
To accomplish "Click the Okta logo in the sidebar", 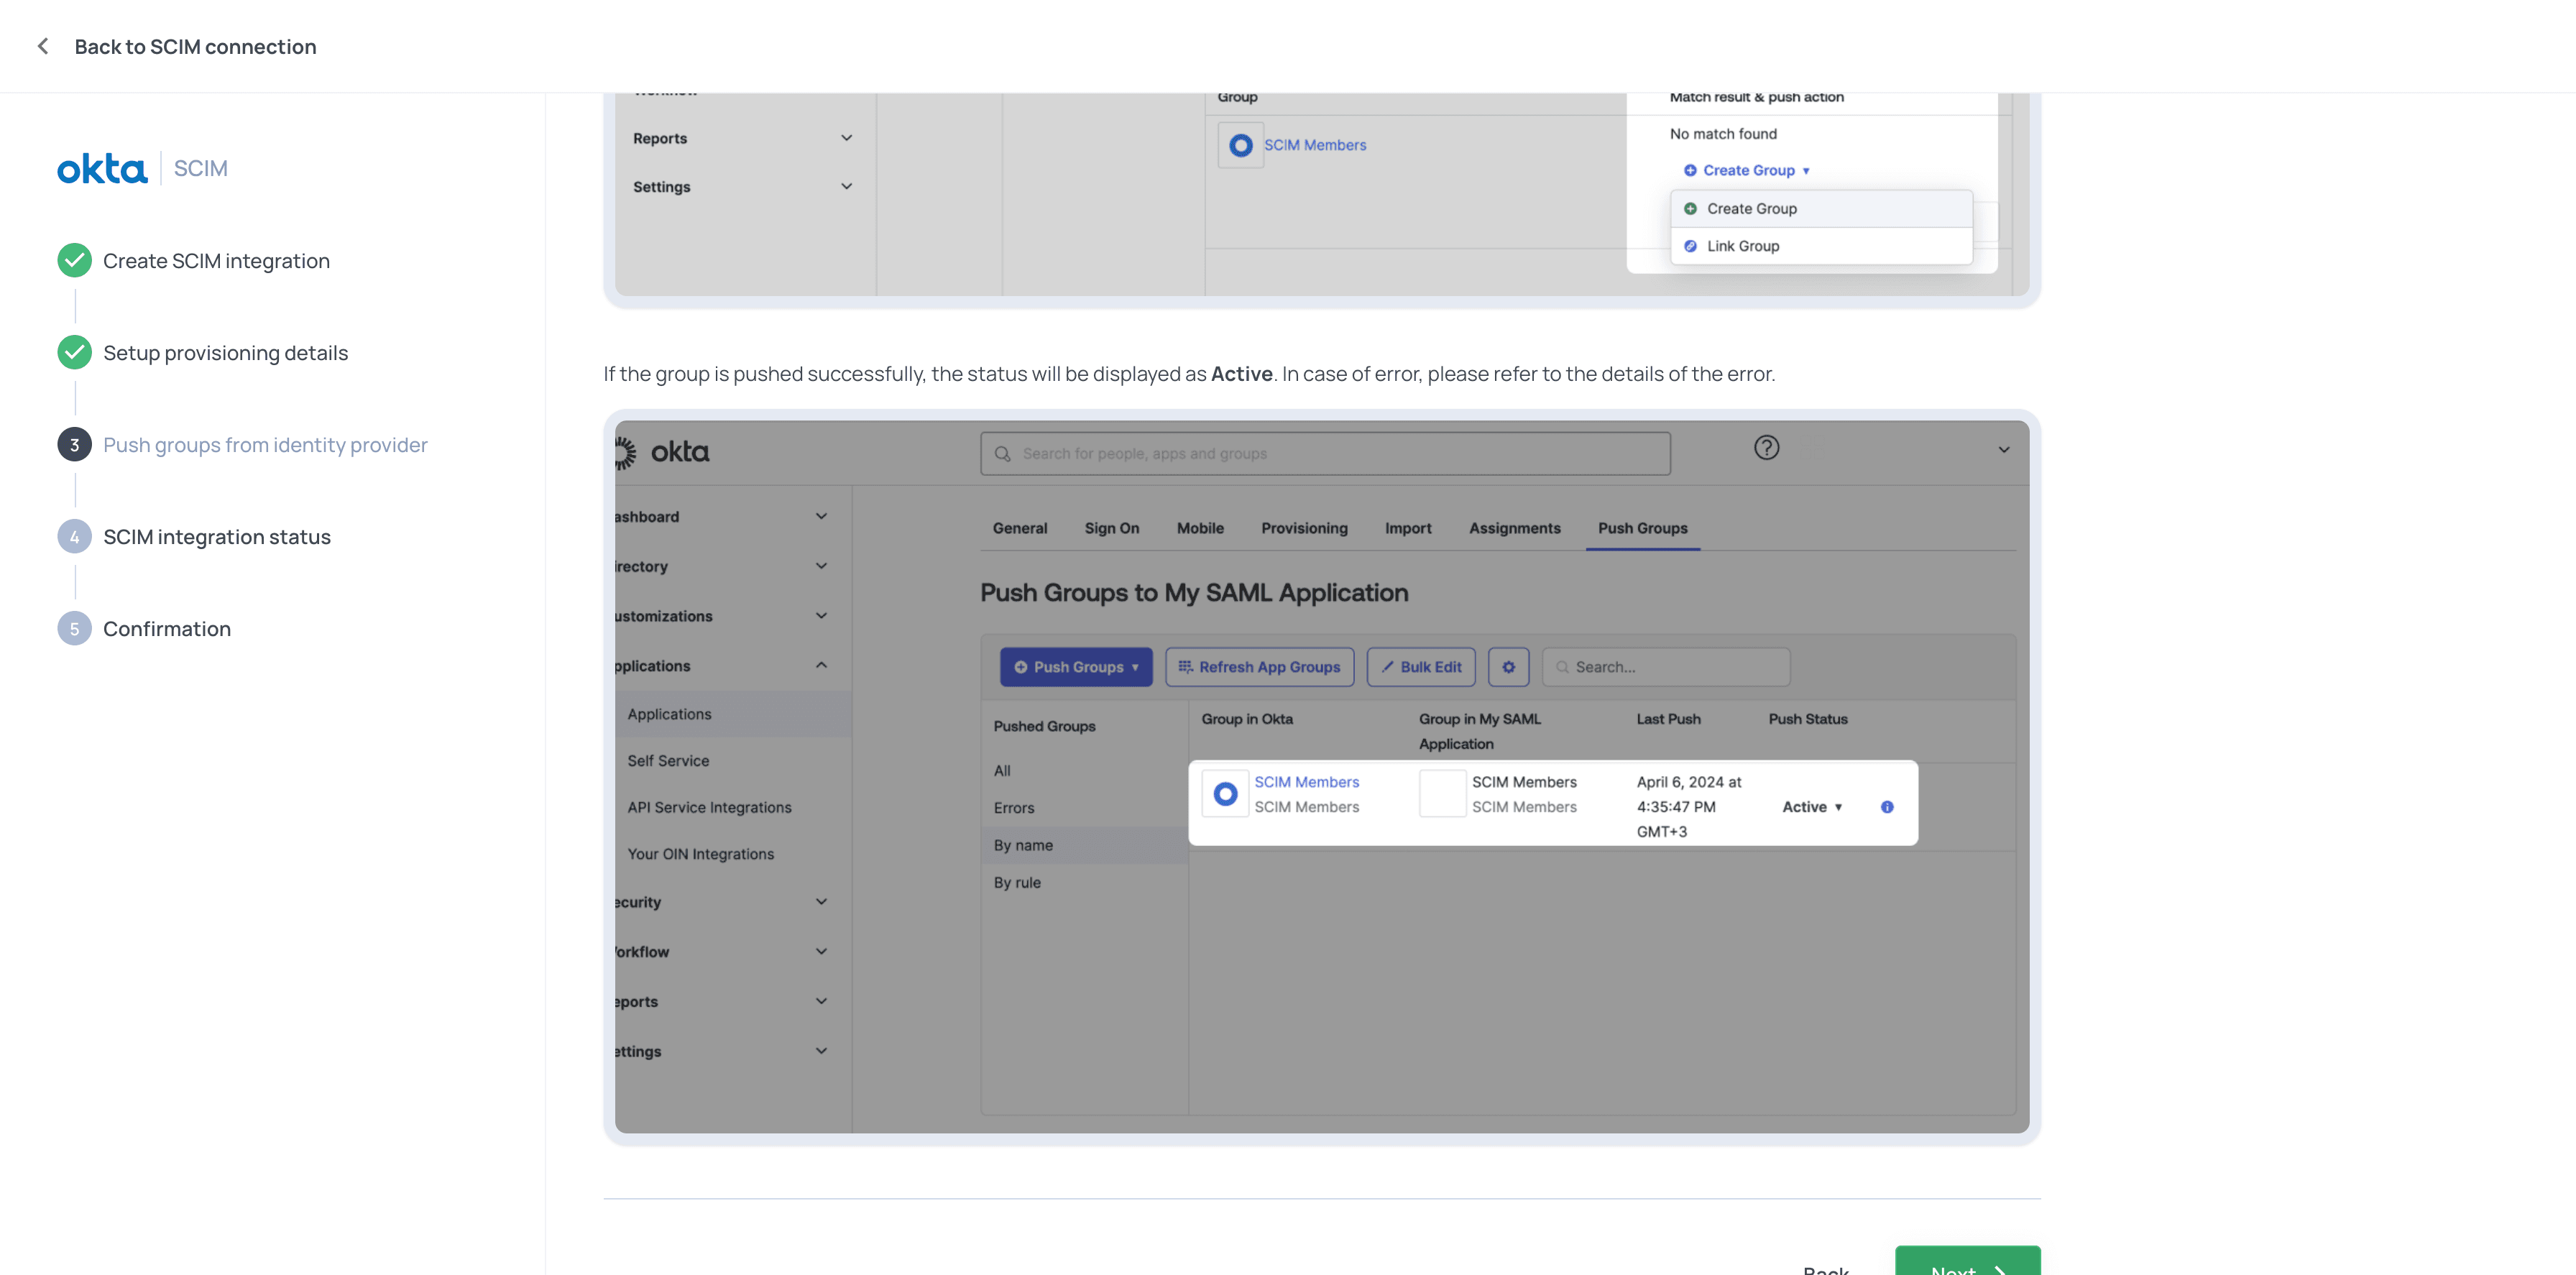I will [x=102, y=168].
